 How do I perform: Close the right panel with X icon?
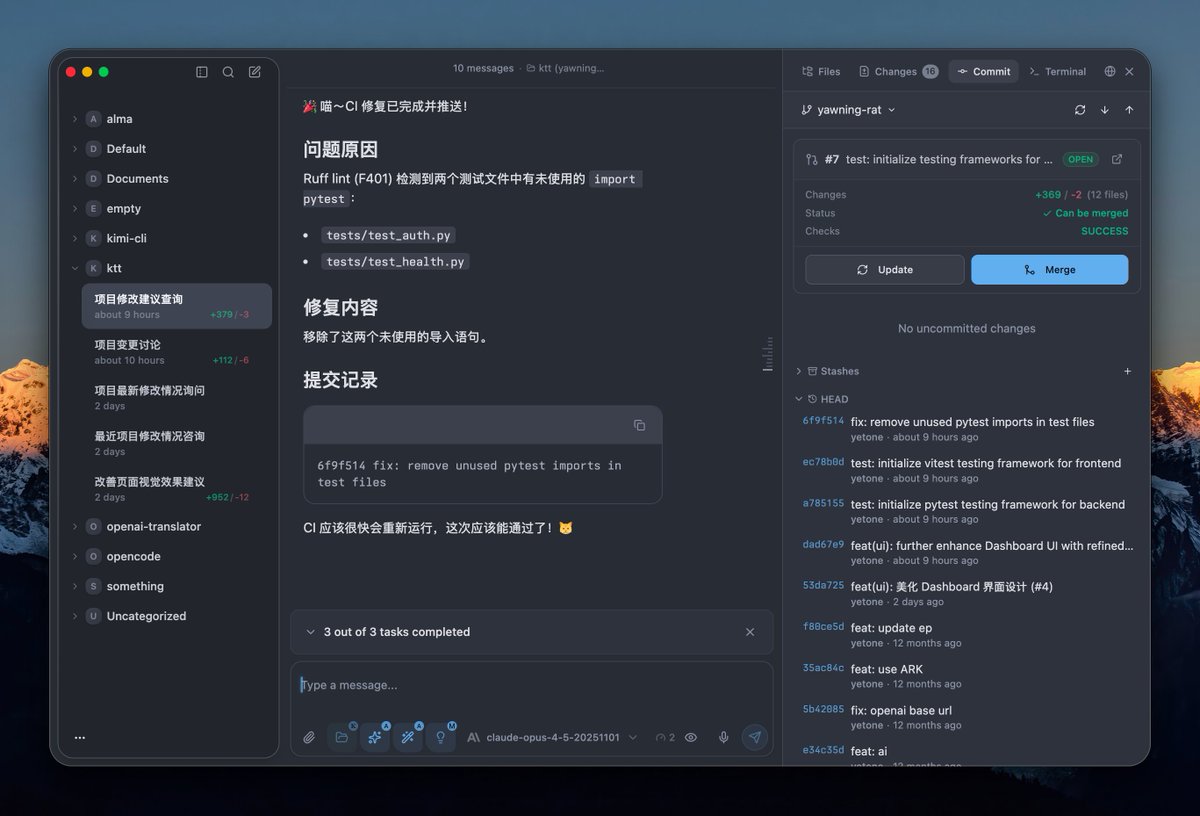[1129, 72]
